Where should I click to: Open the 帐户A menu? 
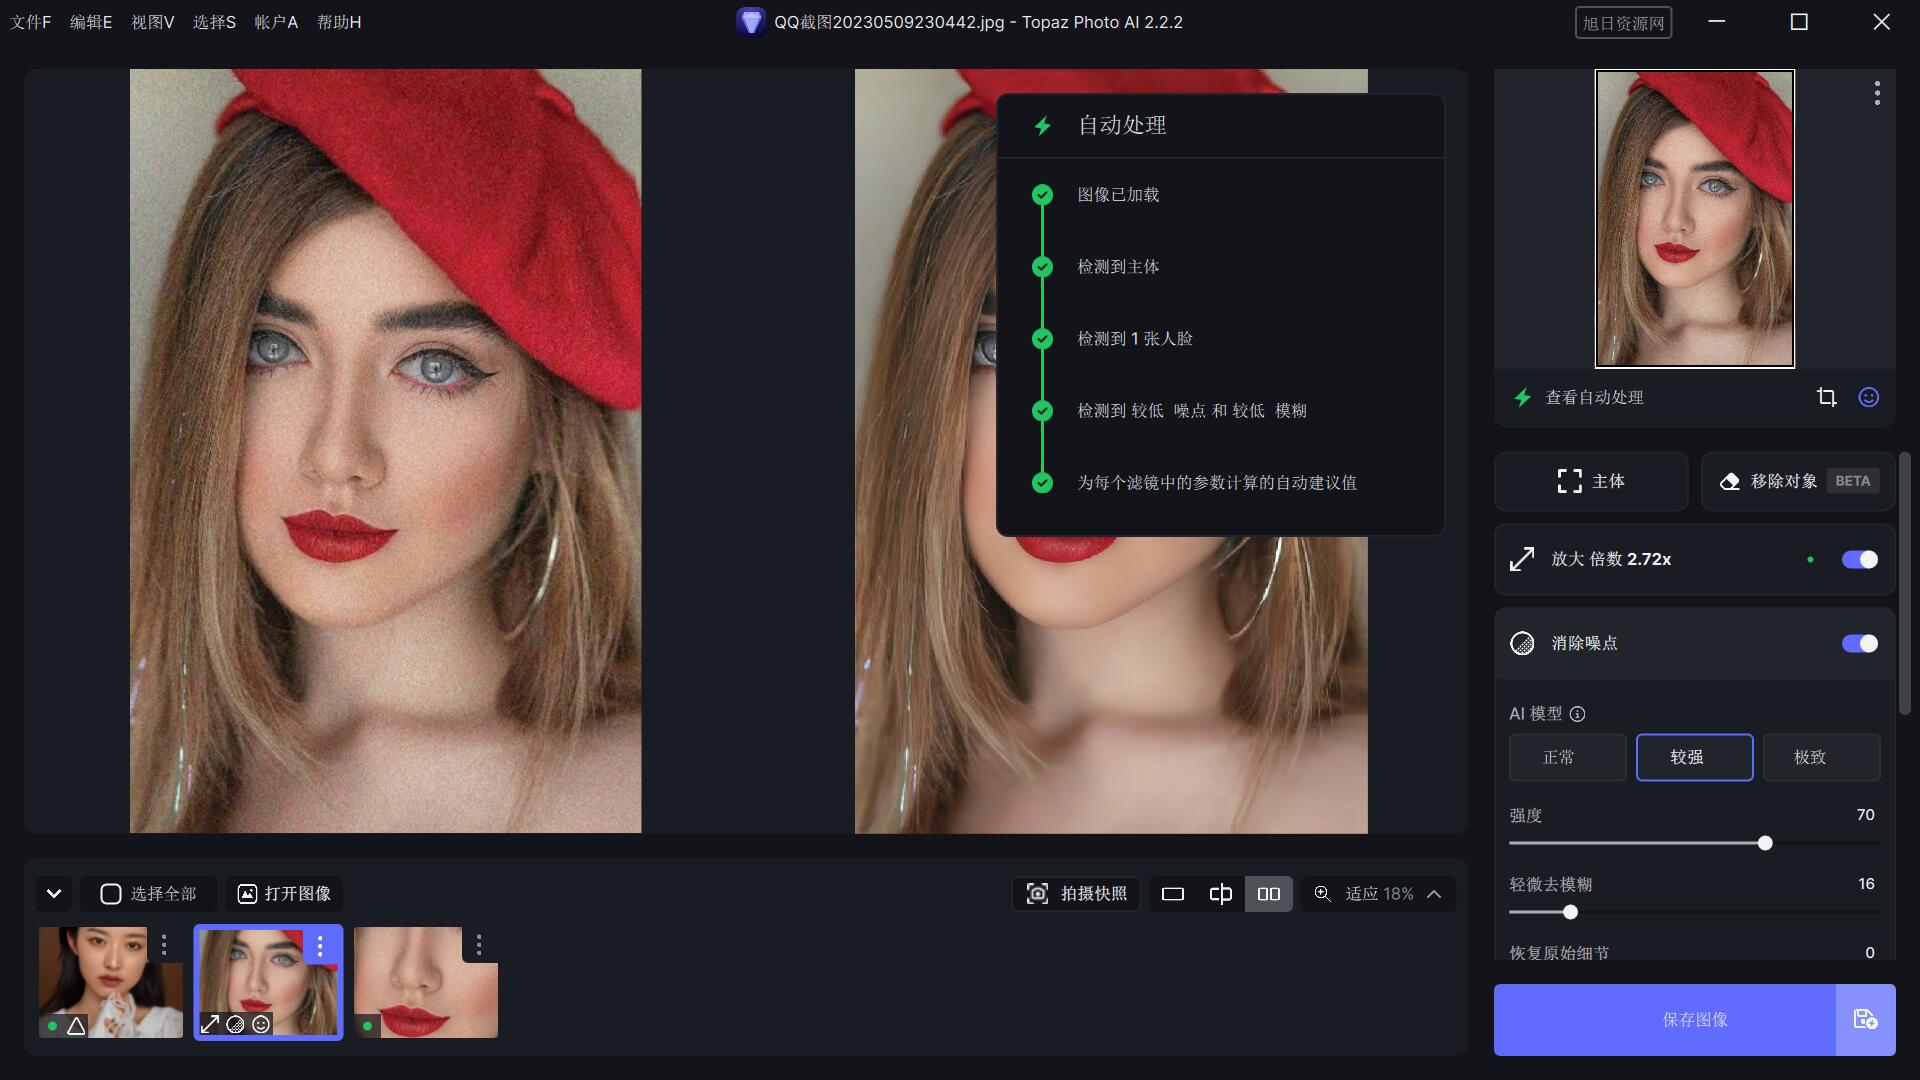pos(276,22)
